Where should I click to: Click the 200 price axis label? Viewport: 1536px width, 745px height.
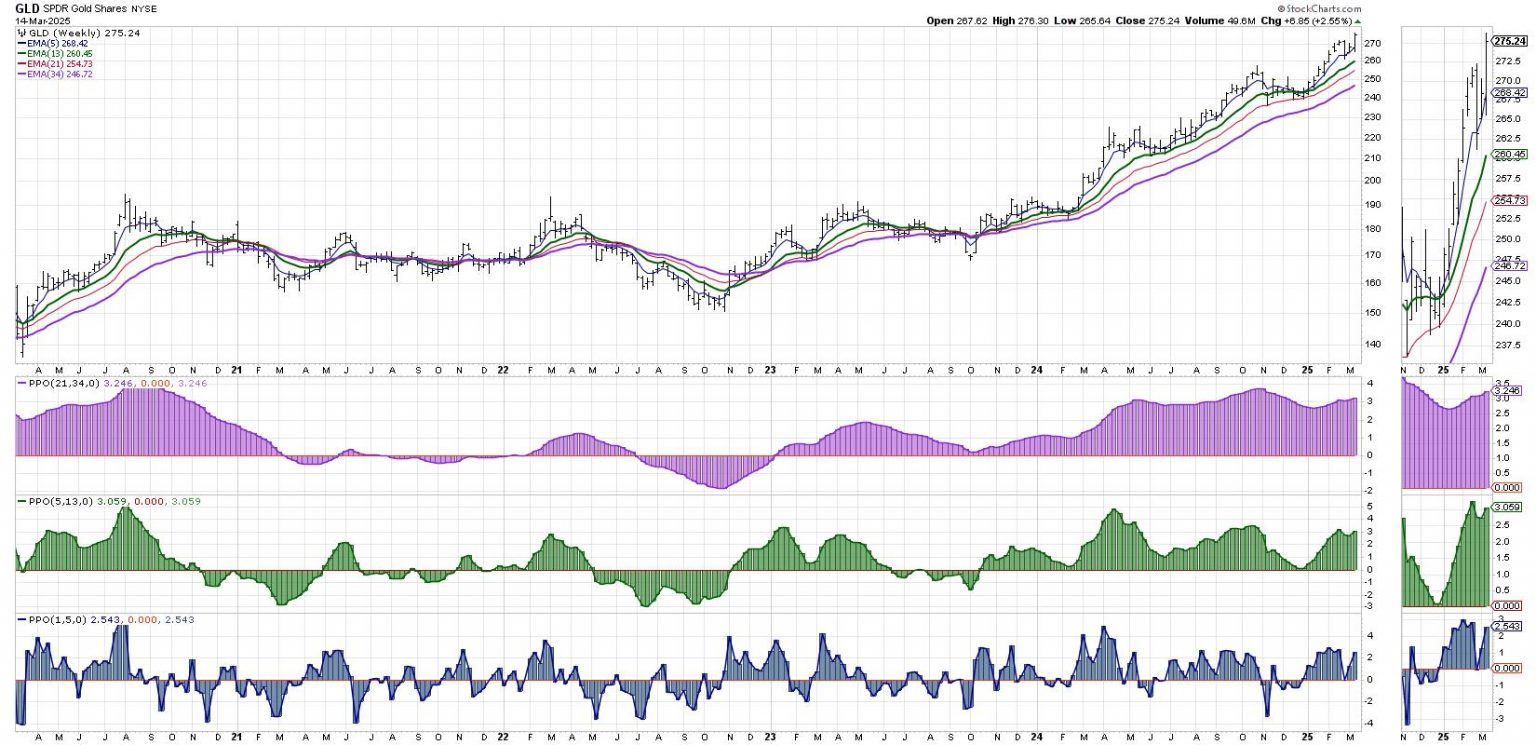pos(1371,181)
